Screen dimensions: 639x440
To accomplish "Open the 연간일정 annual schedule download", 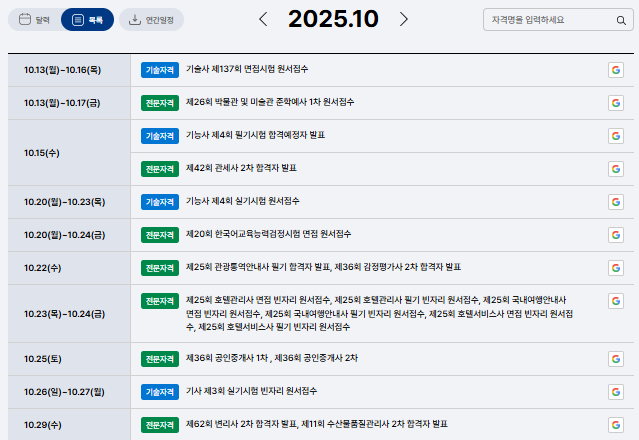I will pyautogui.click(x=151, y=20).
